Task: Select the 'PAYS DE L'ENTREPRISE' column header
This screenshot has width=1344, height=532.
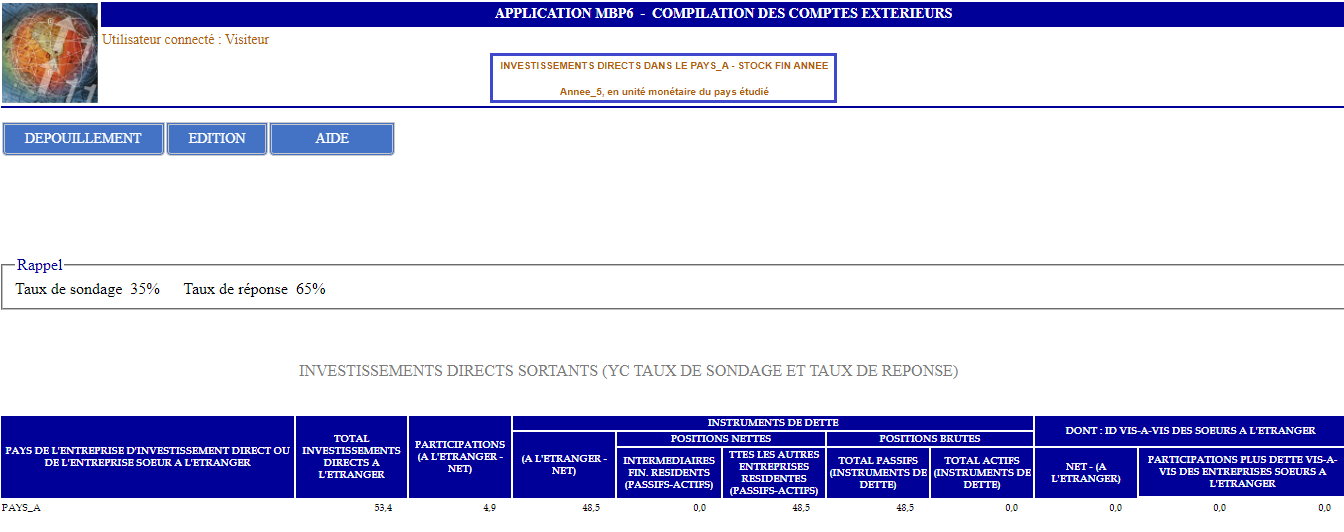Action: click(x=148, y=457)
